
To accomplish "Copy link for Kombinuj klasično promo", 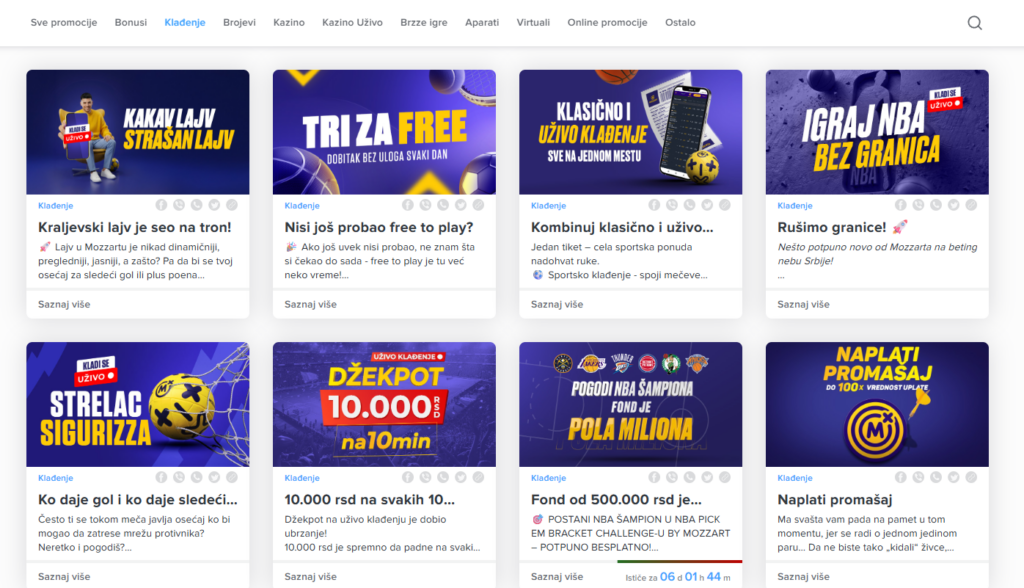I will tap(725, 205).
